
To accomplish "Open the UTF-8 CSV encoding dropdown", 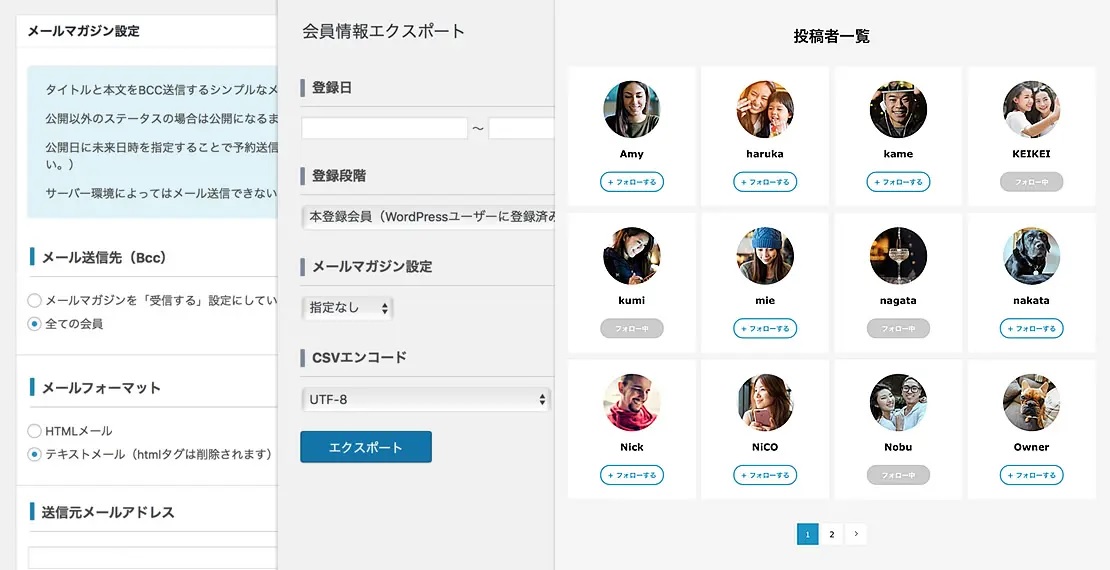I will click(x=426, y=400).
